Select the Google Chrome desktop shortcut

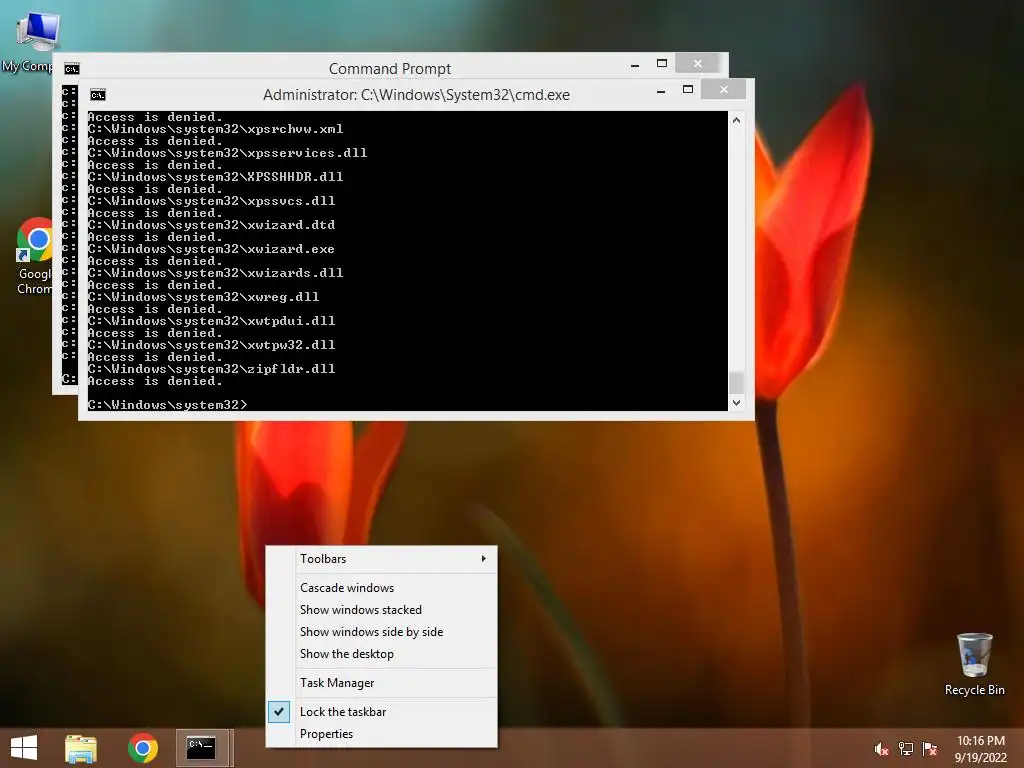(34, 256)
